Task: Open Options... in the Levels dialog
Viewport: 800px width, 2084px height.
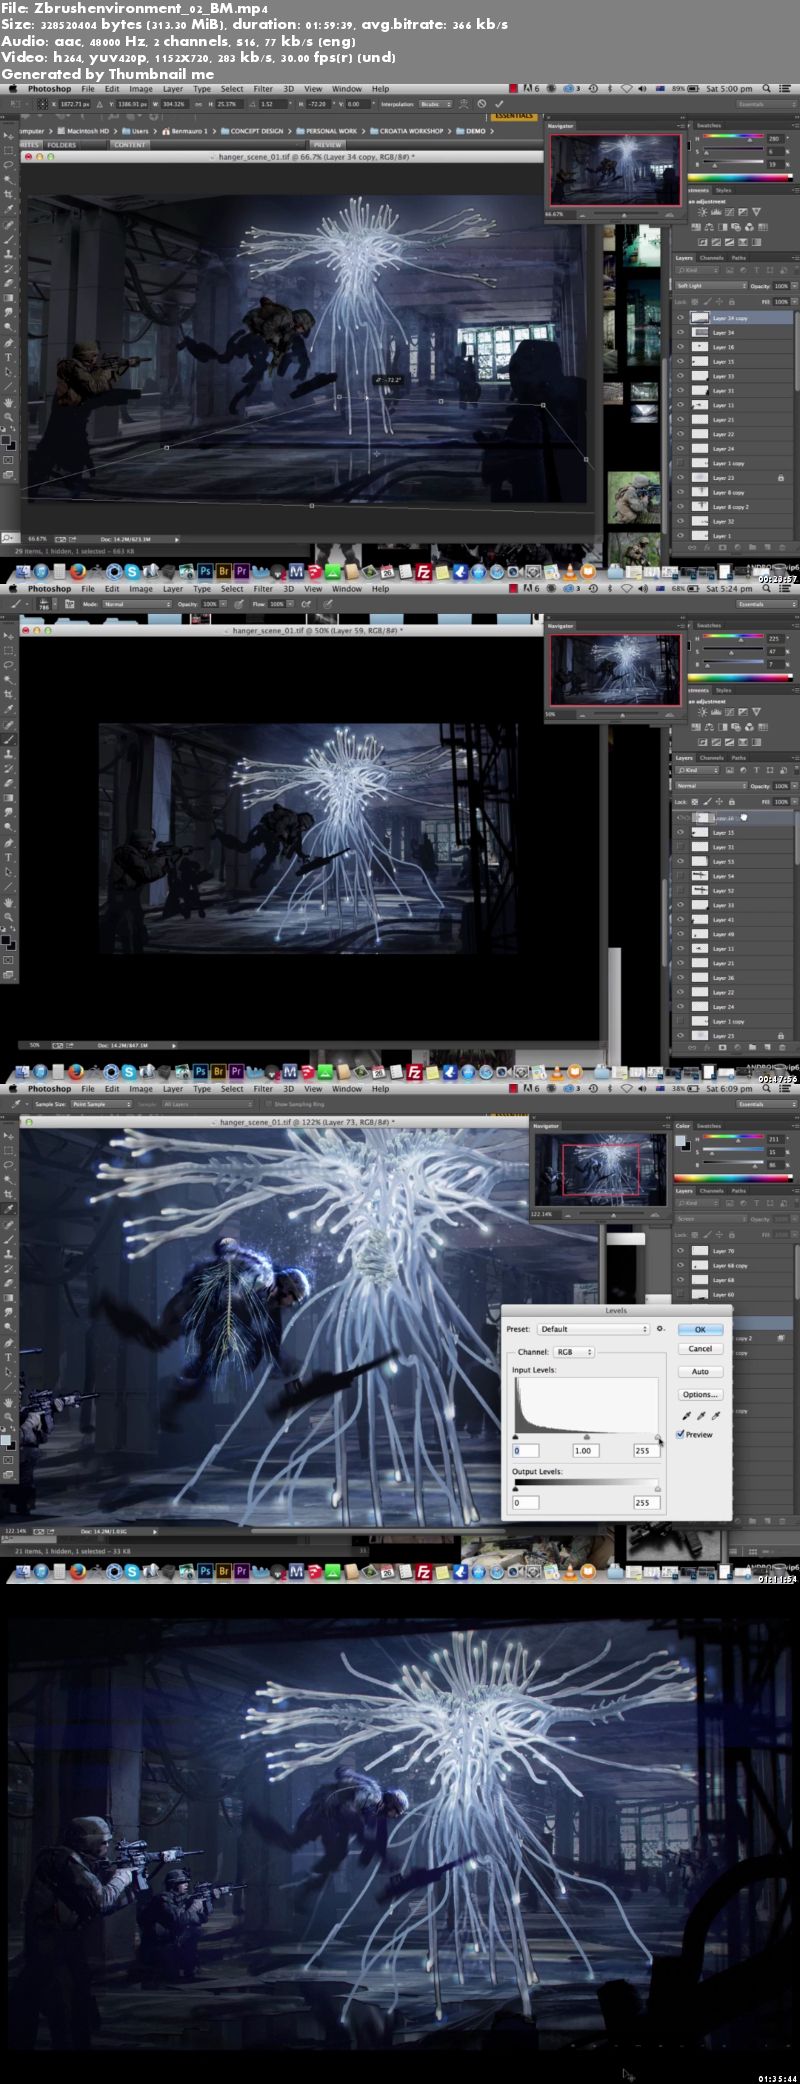Action: [700, 1394]
